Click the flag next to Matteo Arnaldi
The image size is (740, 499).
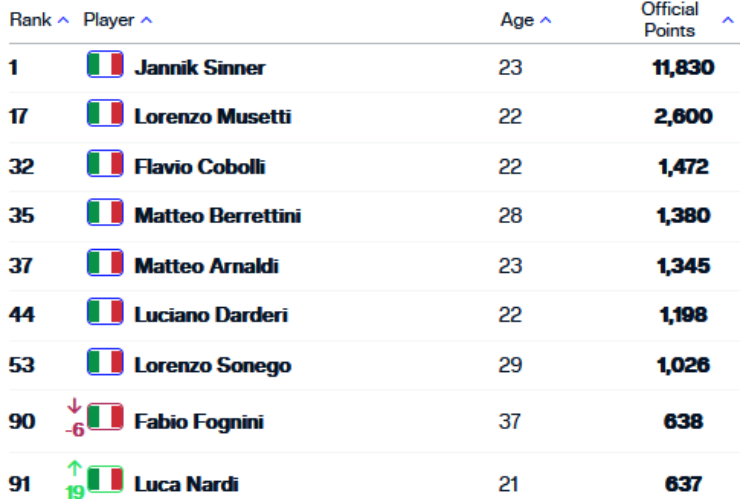pyautogui.click(x=105, y=262)
